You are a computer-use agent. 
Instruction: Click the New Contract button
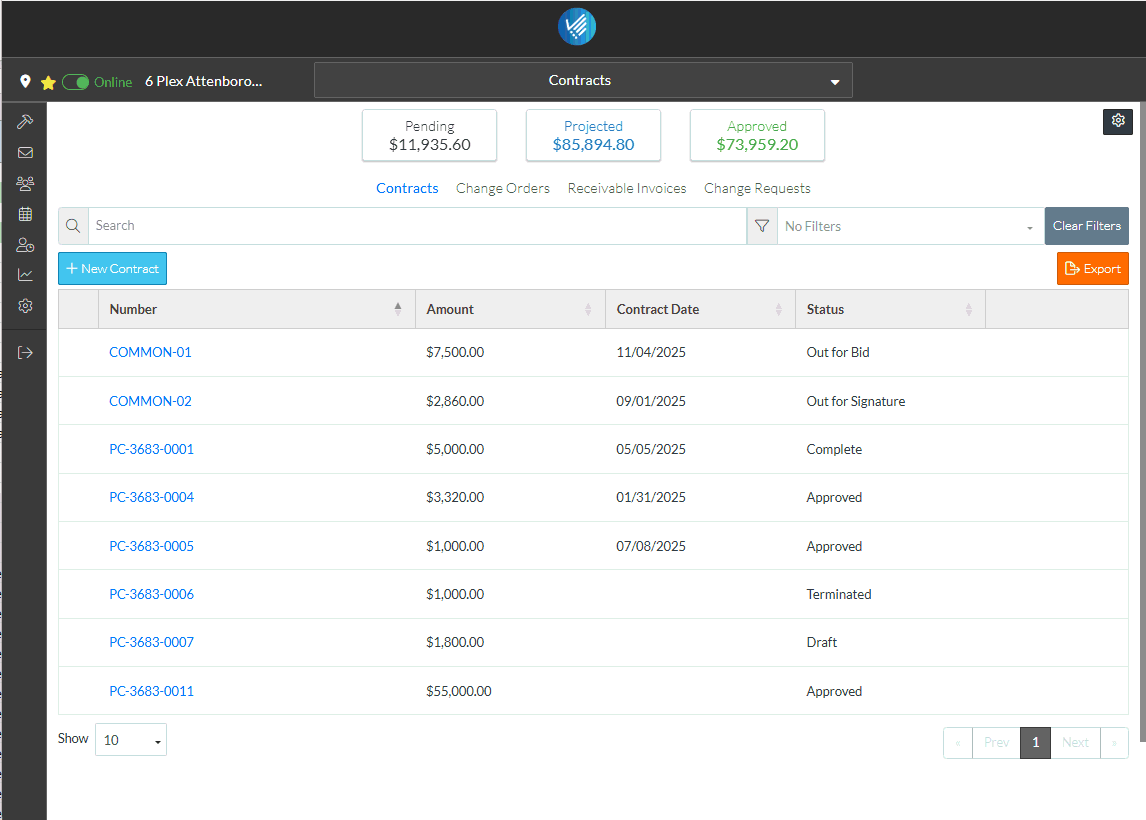tap(112, 269)
